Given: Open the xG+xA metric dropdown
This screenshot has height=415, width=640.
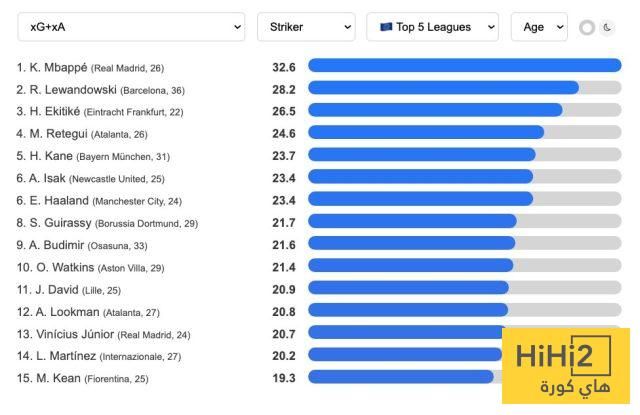Looking at the screenshot, I should [131, 27].
